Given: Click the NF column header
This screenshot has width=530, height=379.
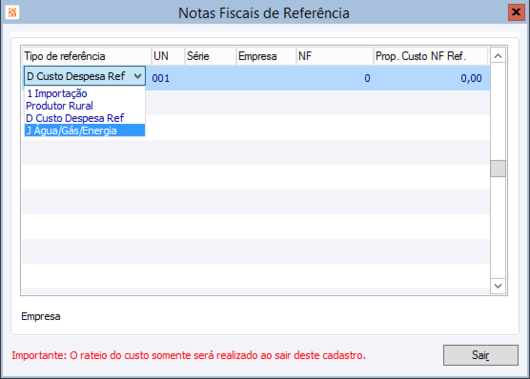Looking at the screenshot, I should 335,56.
